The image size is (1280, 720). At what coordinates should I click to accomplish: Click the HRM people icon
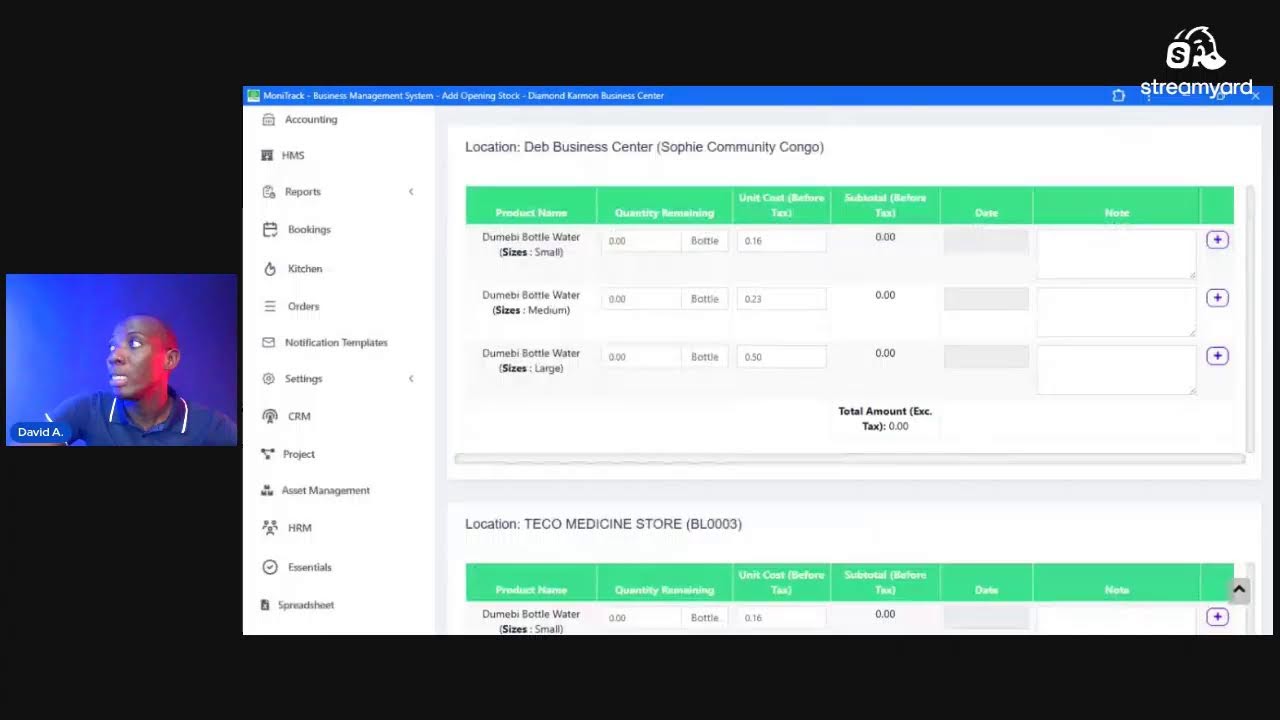click(x=269, y=528)
